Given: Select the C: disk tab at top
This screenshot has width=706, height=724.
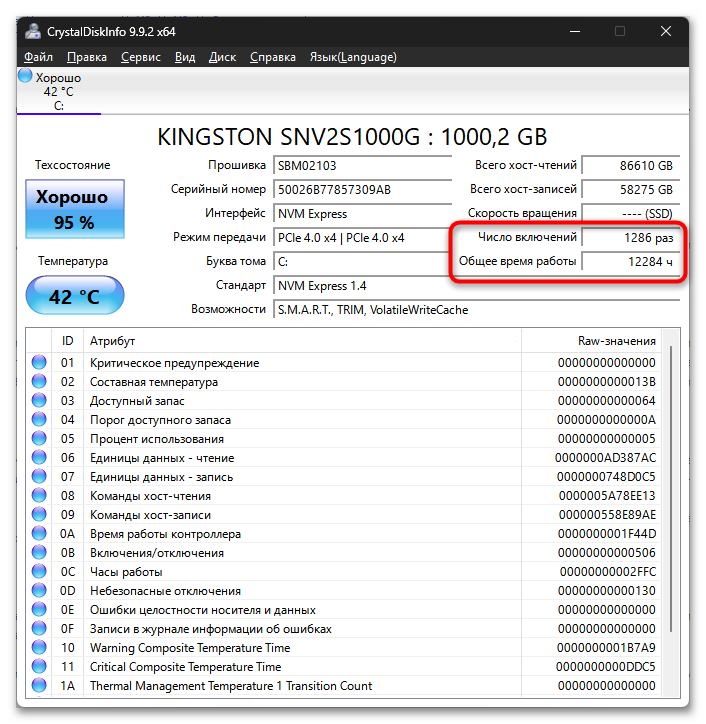Looking at the screenshot, I should click(x=58, y=91).
